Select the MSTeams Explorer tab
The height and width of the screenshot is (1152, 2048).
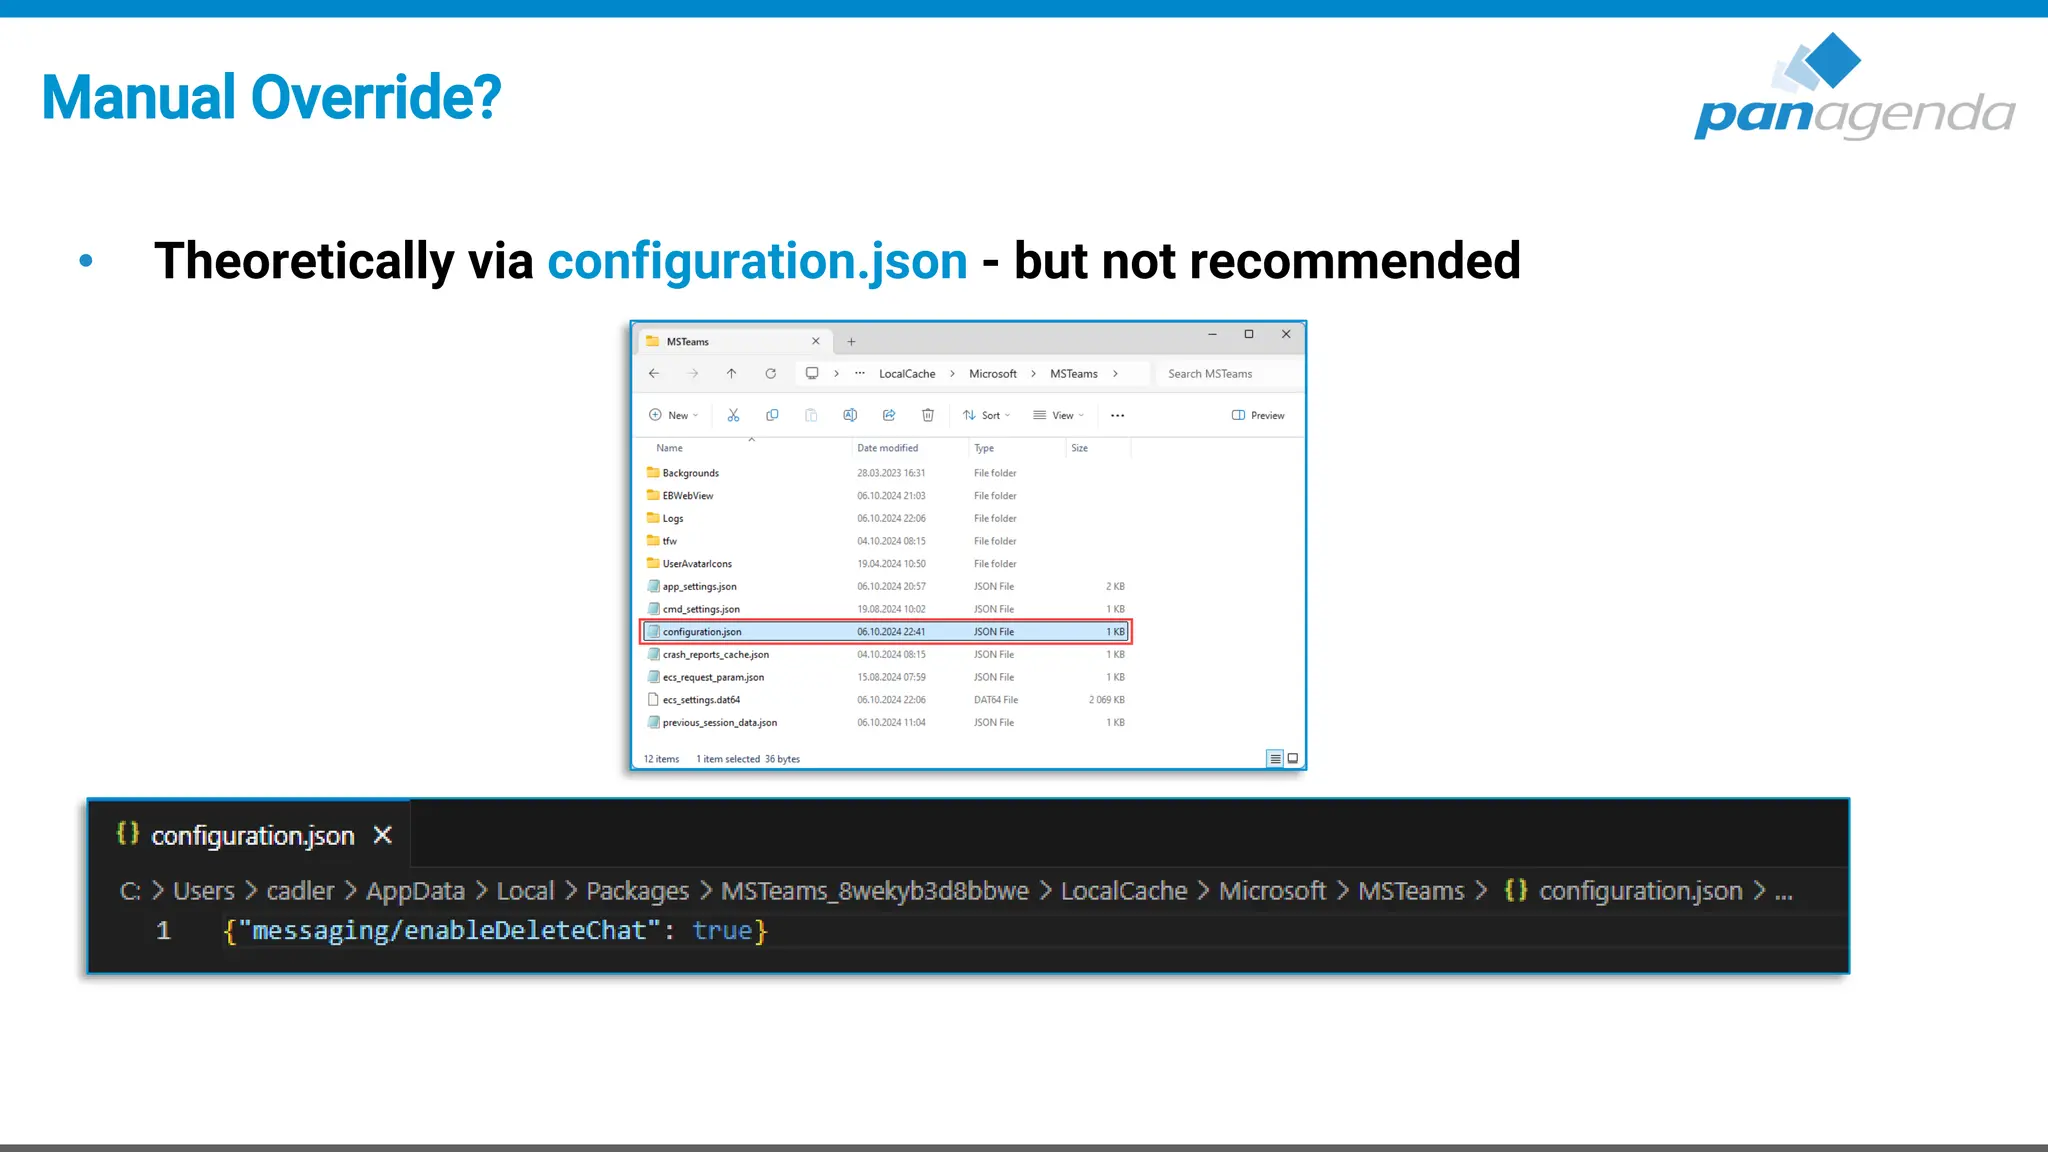coord(733,341)
